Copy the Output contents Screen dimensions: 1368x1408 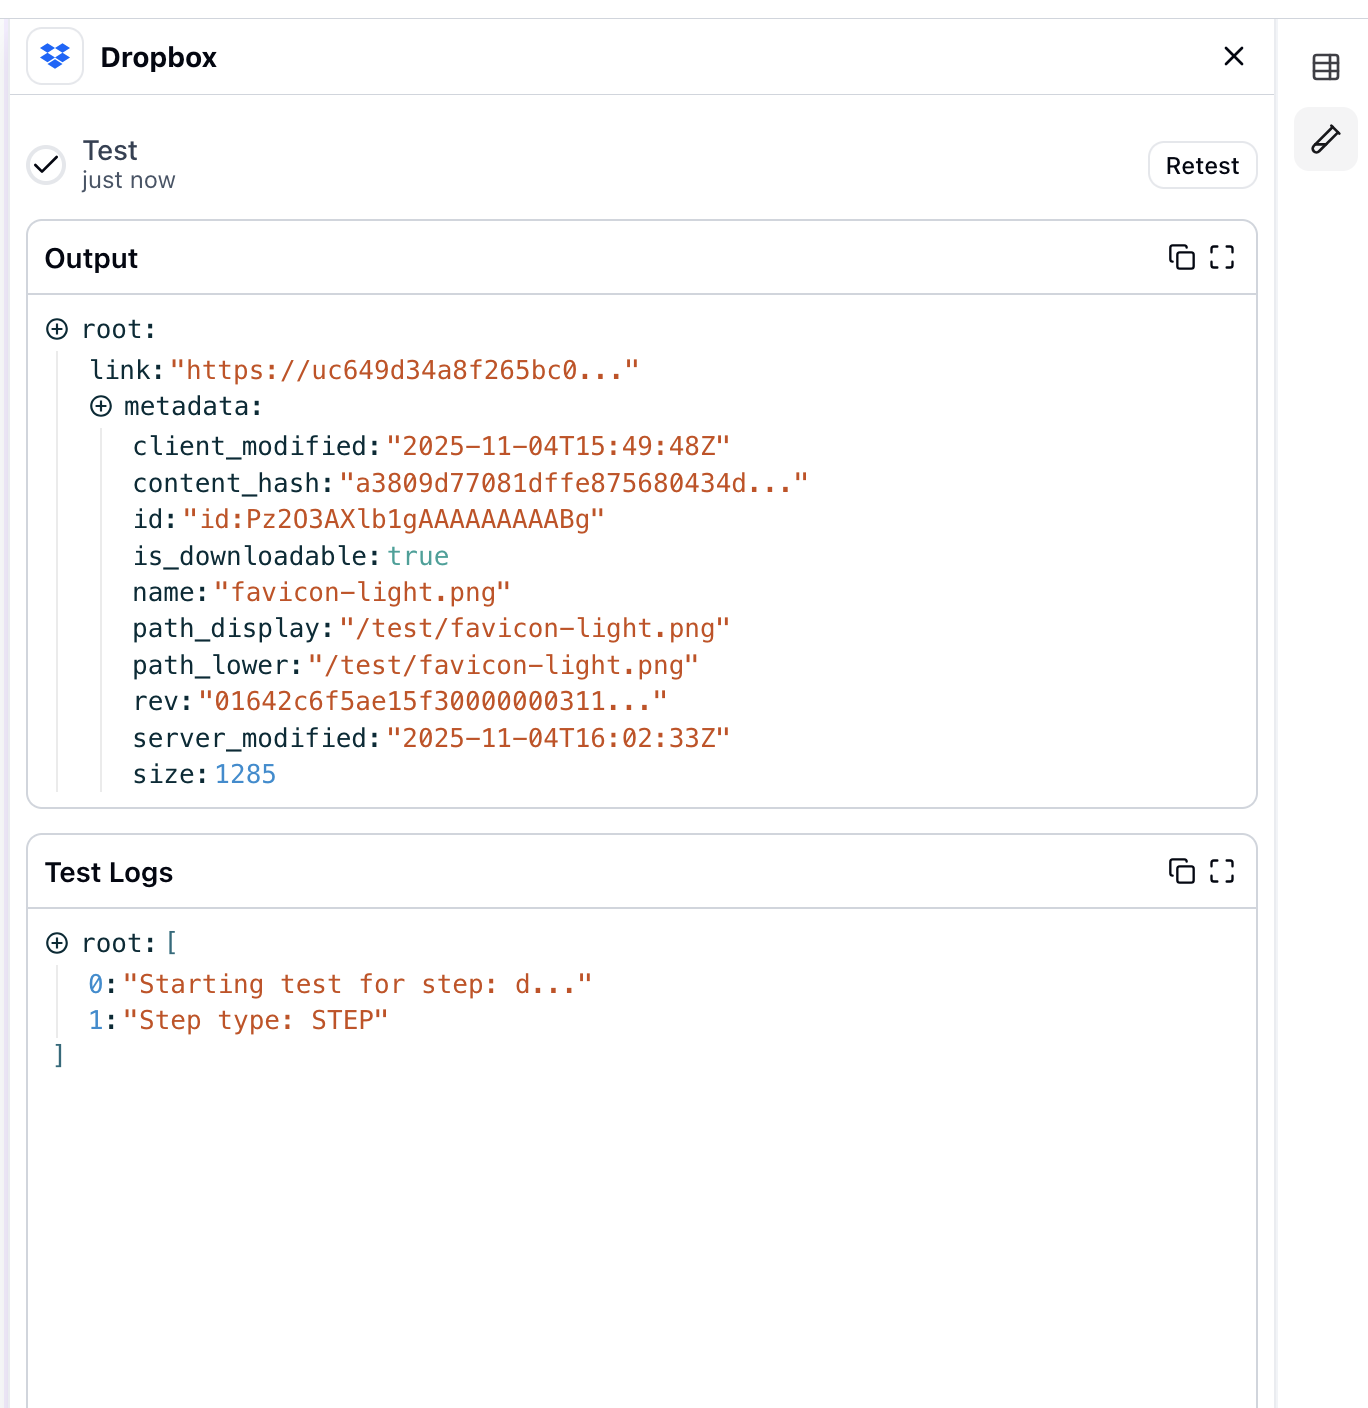click(1181, 258)
